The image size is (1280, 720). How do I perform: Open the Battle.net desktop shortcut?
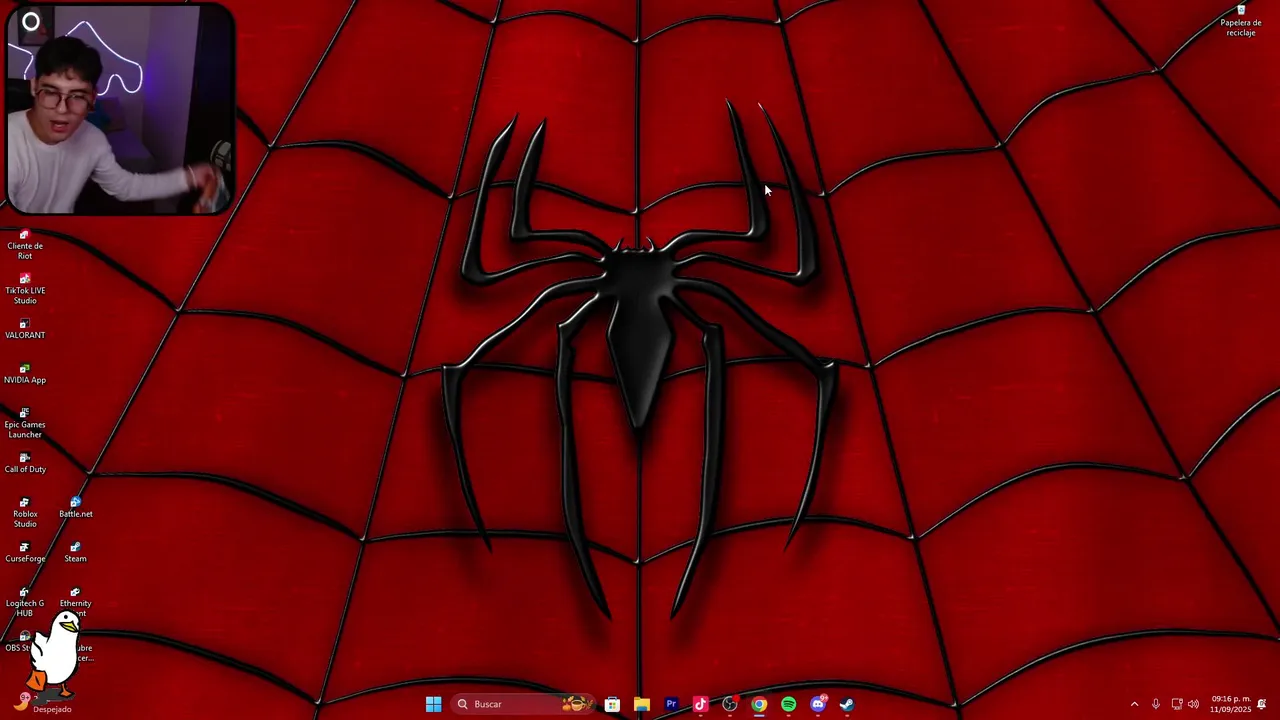coord(75,509)
